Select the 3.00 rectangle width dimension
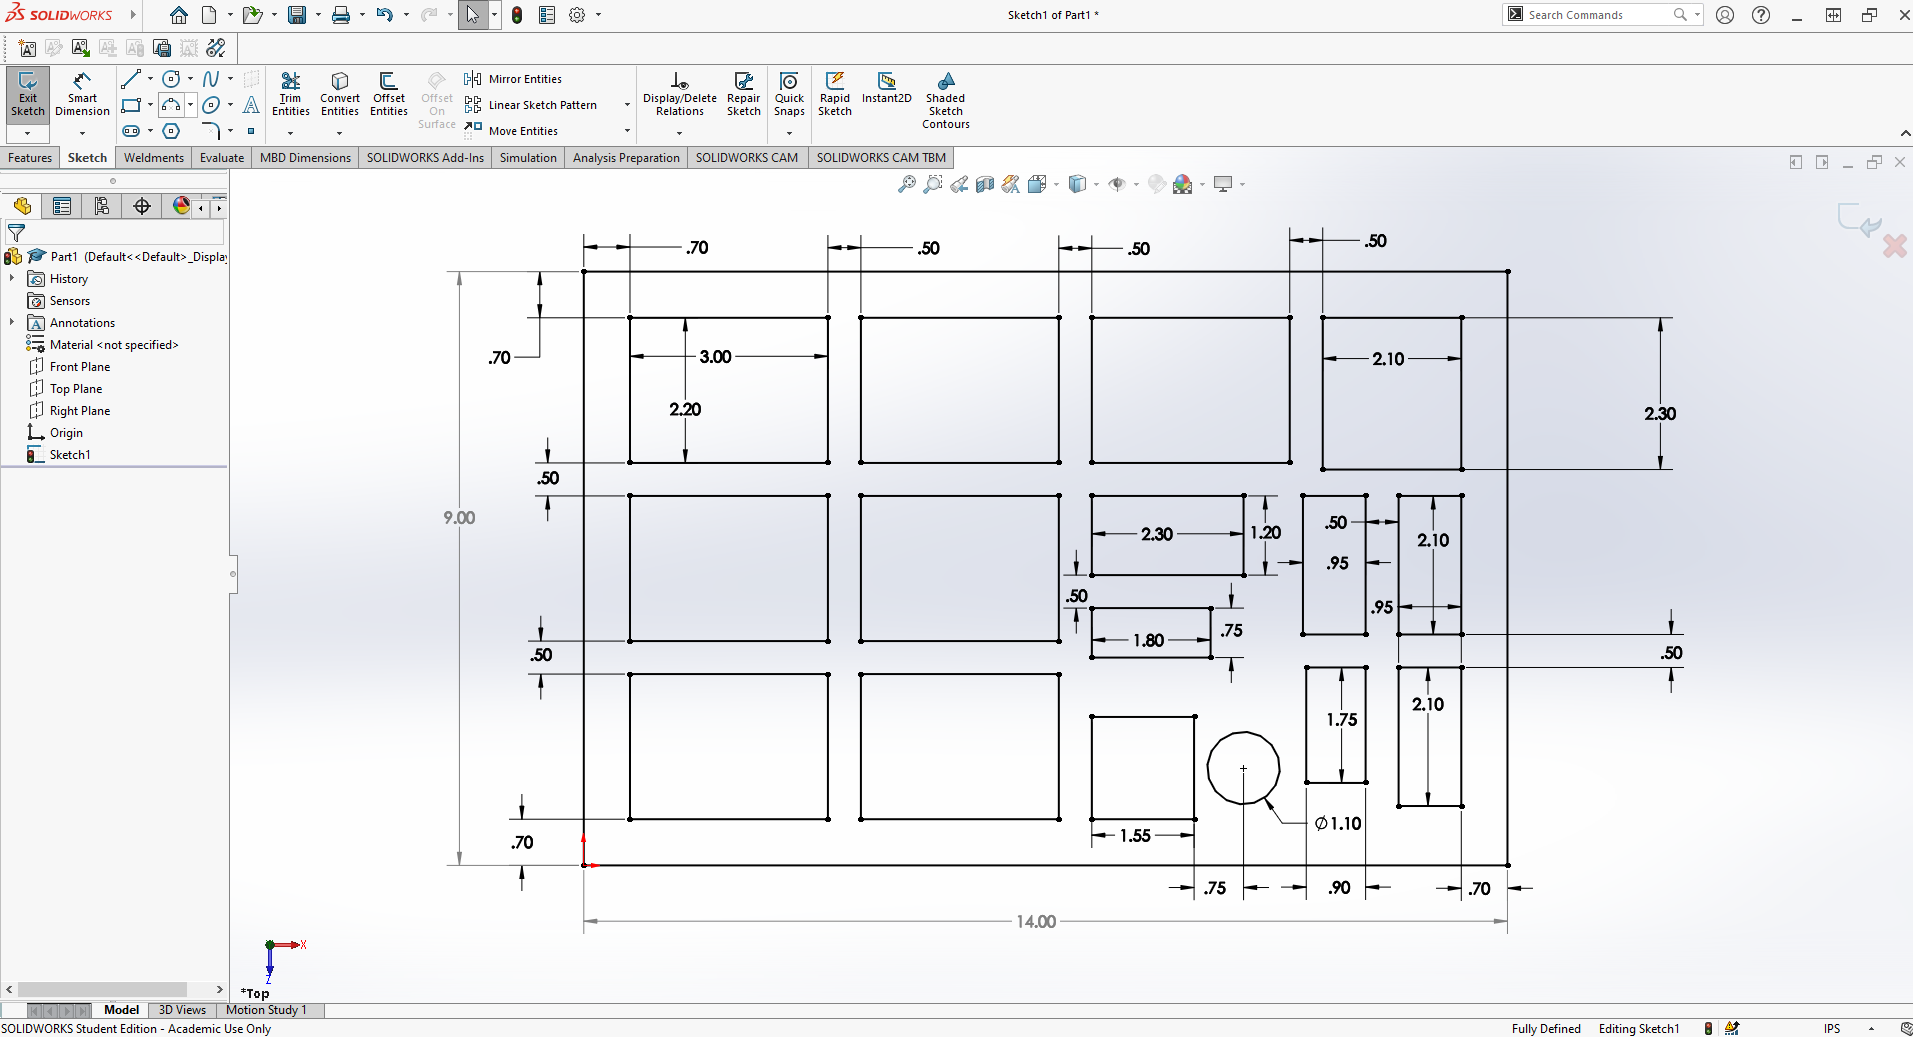The height and width of the screenshot is (1037, 1913). [x=715, y=357]
